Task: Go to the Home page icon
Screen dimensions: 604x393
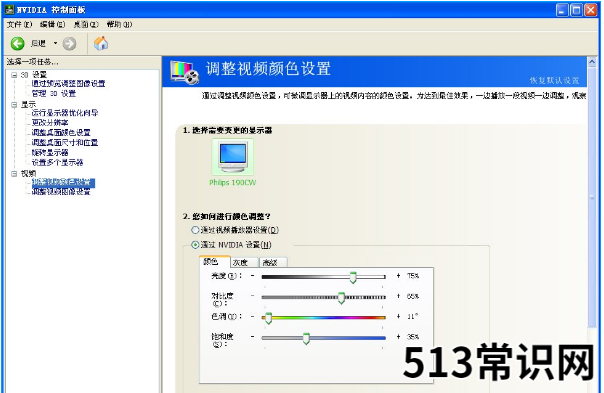Action: (x=101, y=43)
